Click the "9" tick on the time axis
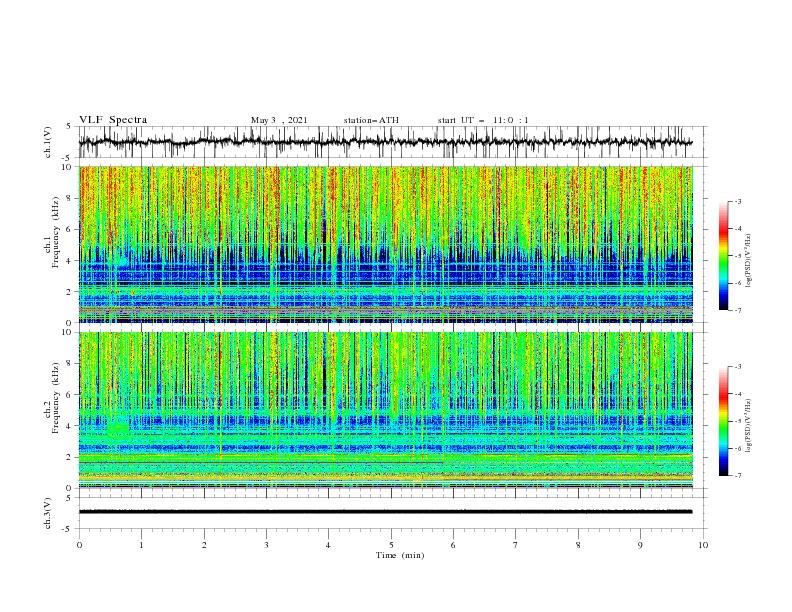This screenshot has height=612, width=792. pyautogui.click(x=640, y=545)
